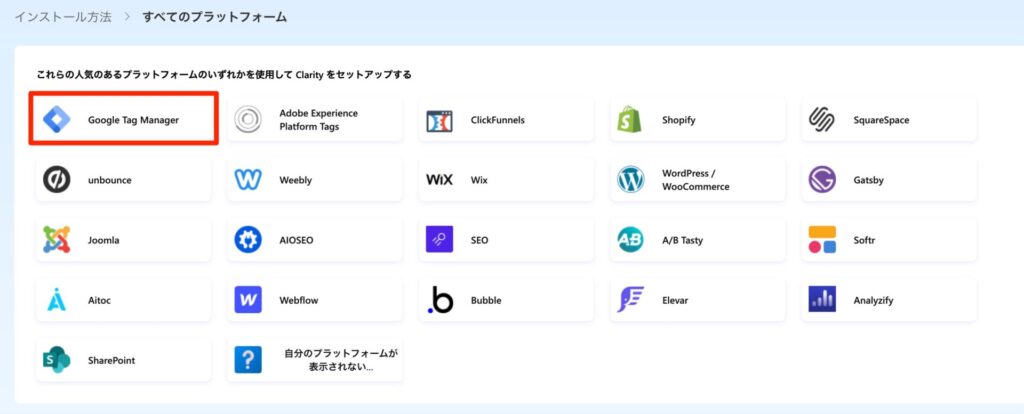Select the Joomla platform label
This screenshot has width=1024, height=414.
103,240
